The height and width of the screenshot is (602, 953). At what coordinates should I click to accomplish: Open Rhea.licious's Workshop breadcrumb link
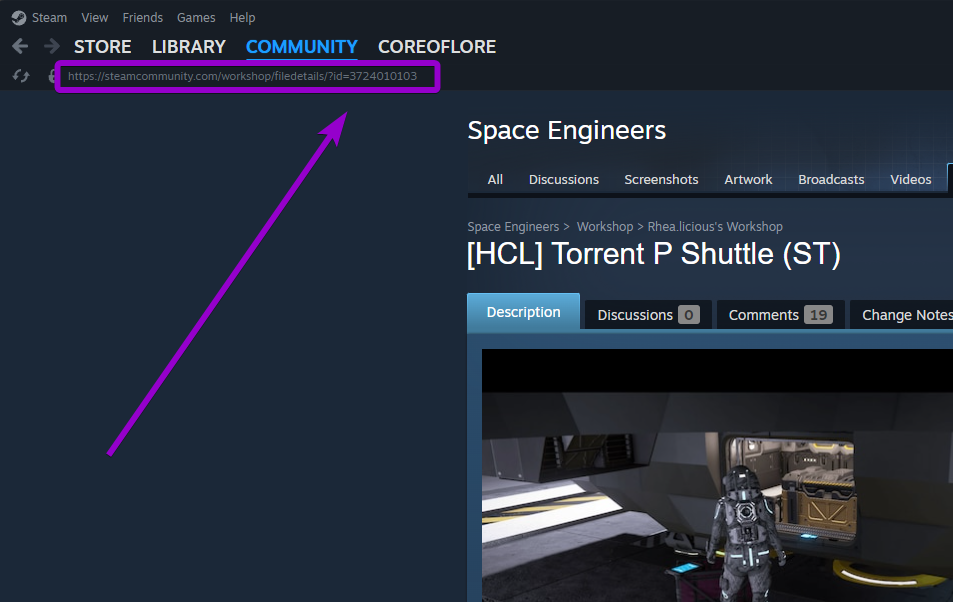(x=715, y=227)
